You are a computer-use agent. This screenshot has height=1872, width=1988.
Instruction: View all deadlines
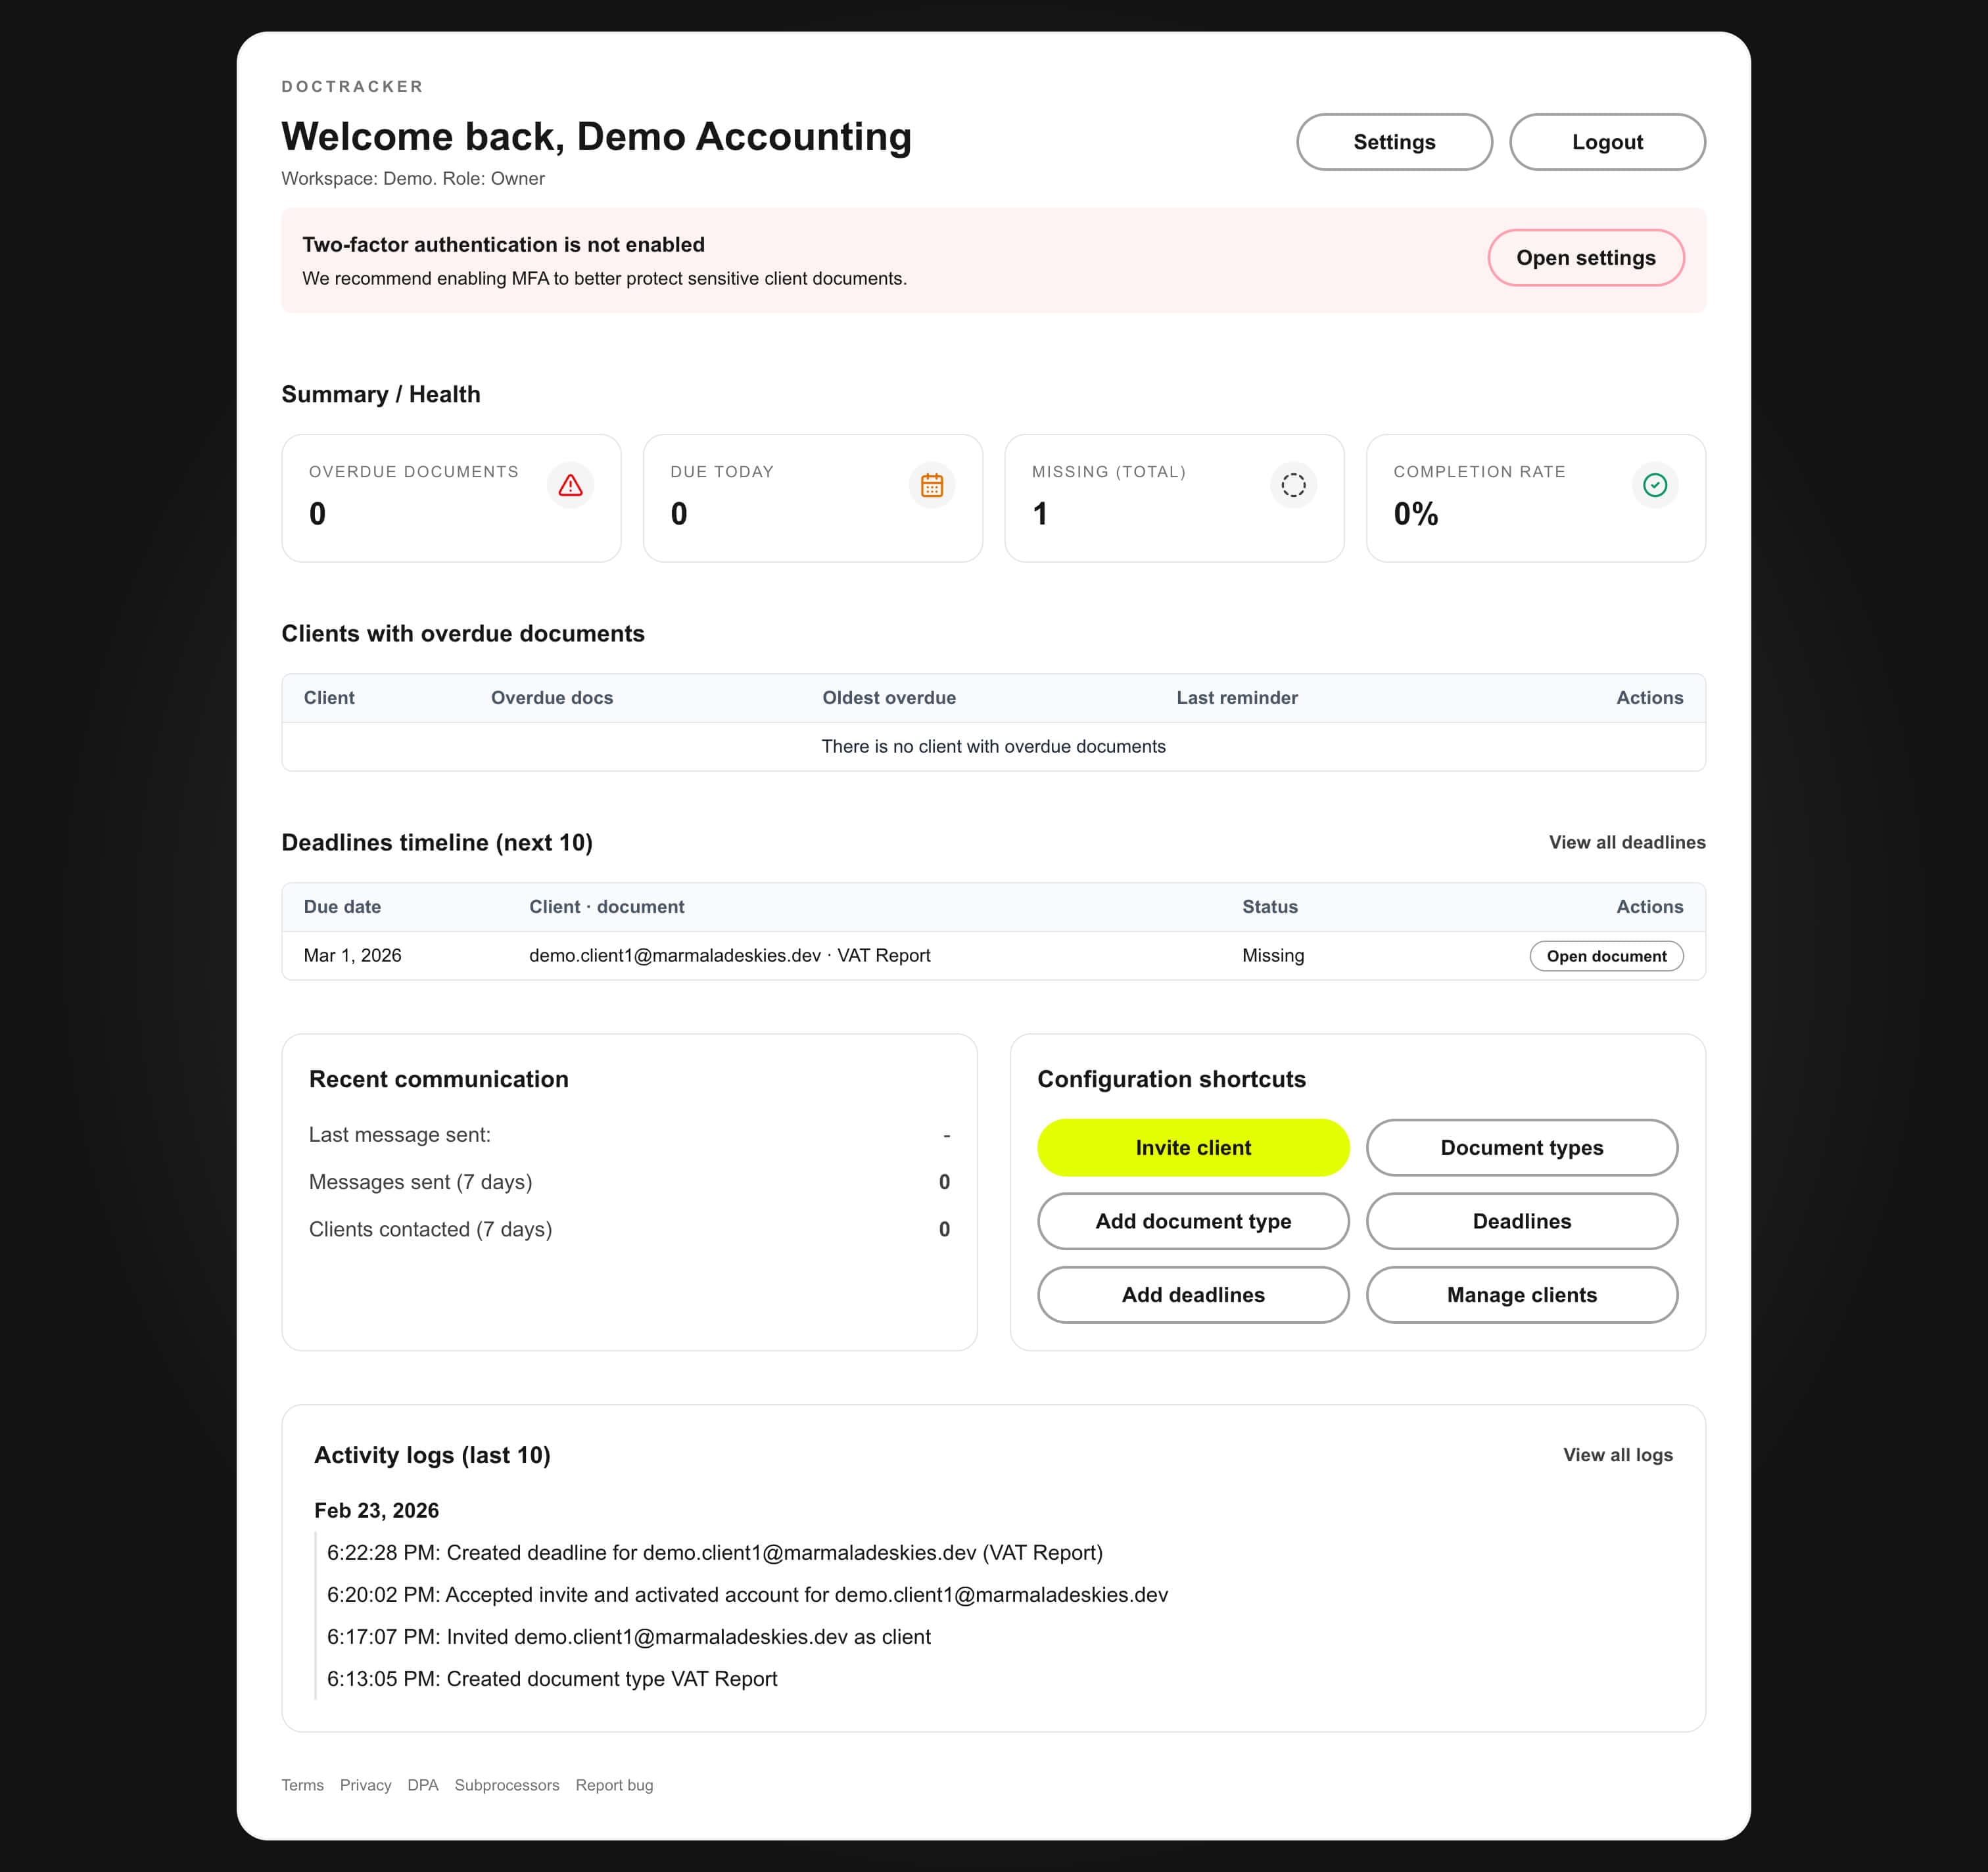tap(1627, 842)
